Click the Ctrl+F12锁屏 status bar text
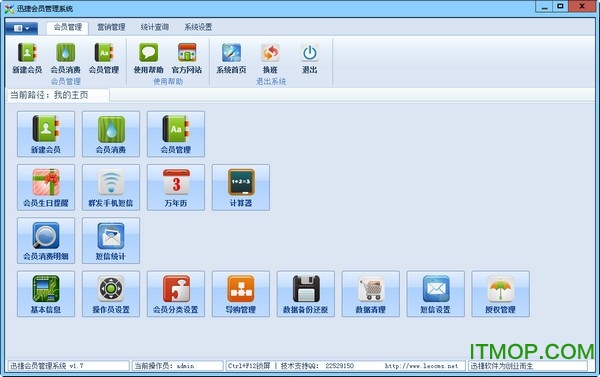The height and width of the screenshot is (377, 600). (x=249, y=366)
